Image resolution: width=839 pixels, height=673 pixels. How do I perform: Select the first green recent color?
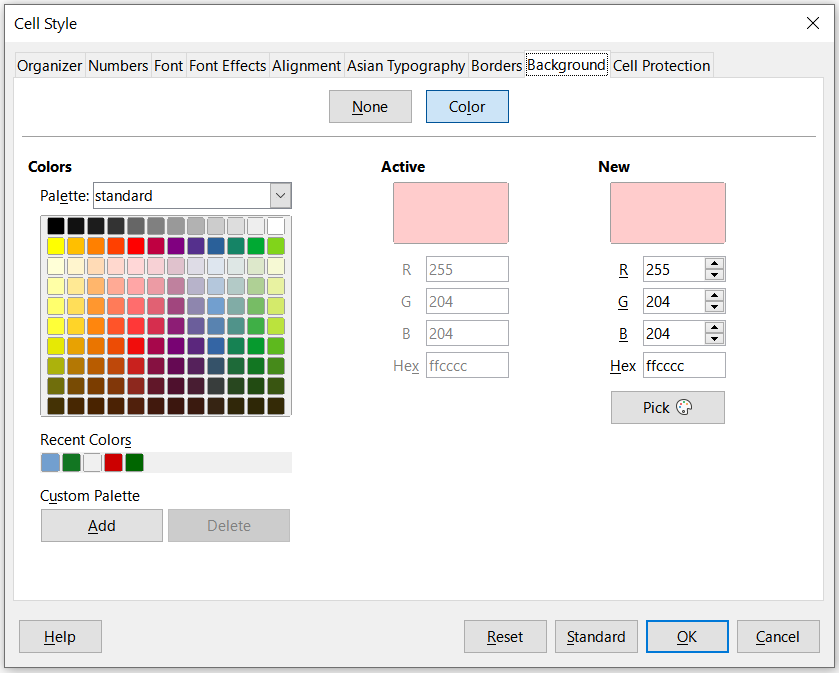71,462
